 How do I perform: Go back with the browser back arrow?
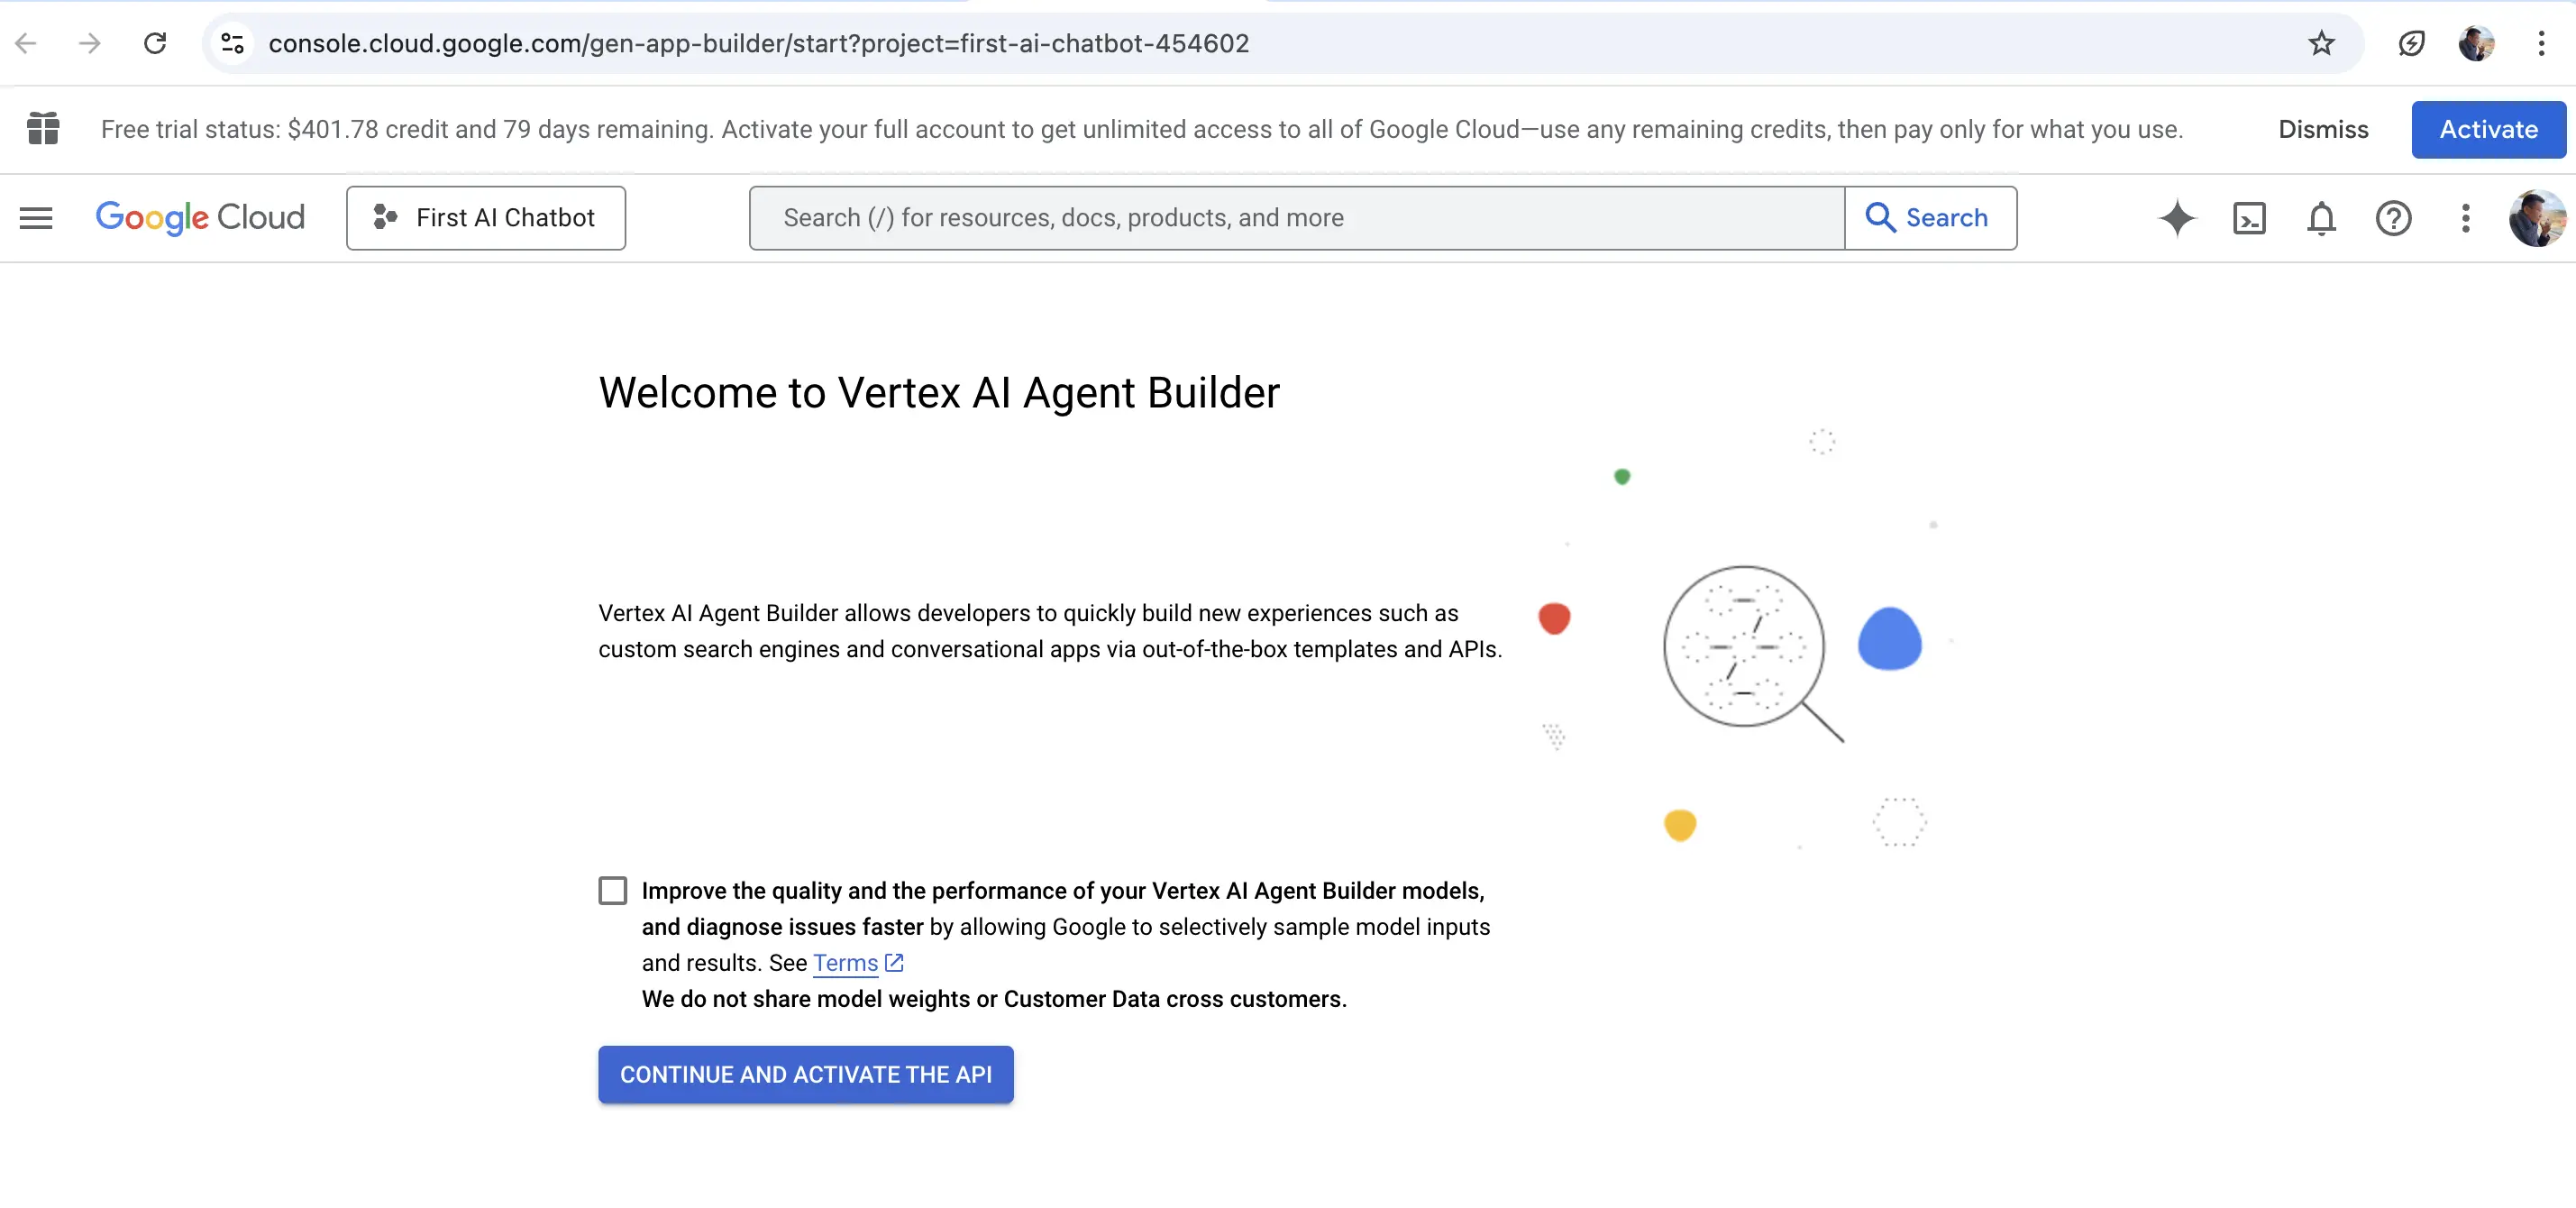(x=26, y=43)
